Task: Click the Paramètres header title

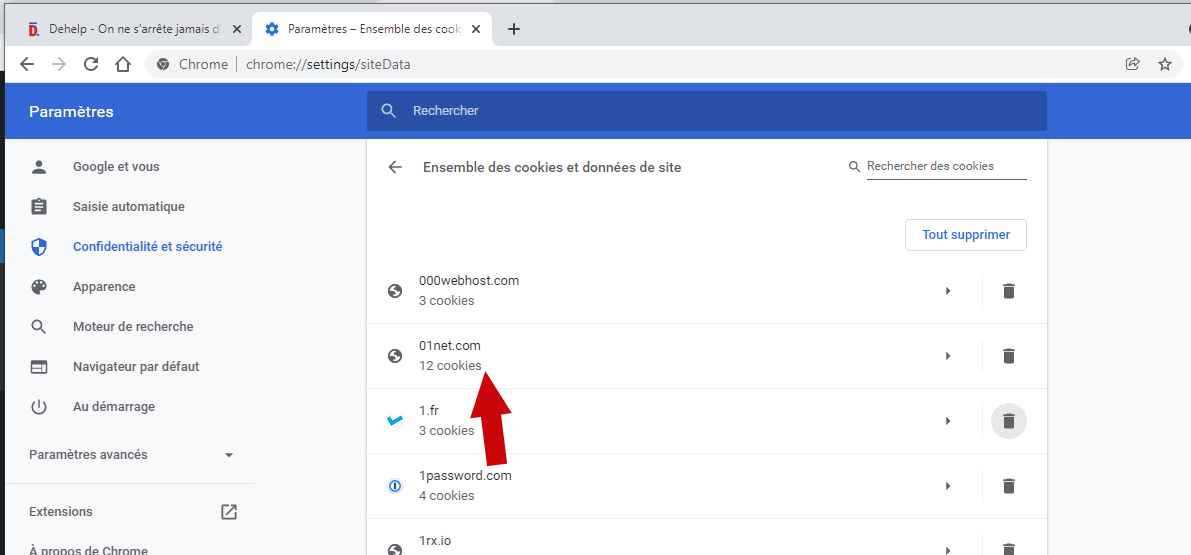Action: click(x=71, y=112)
